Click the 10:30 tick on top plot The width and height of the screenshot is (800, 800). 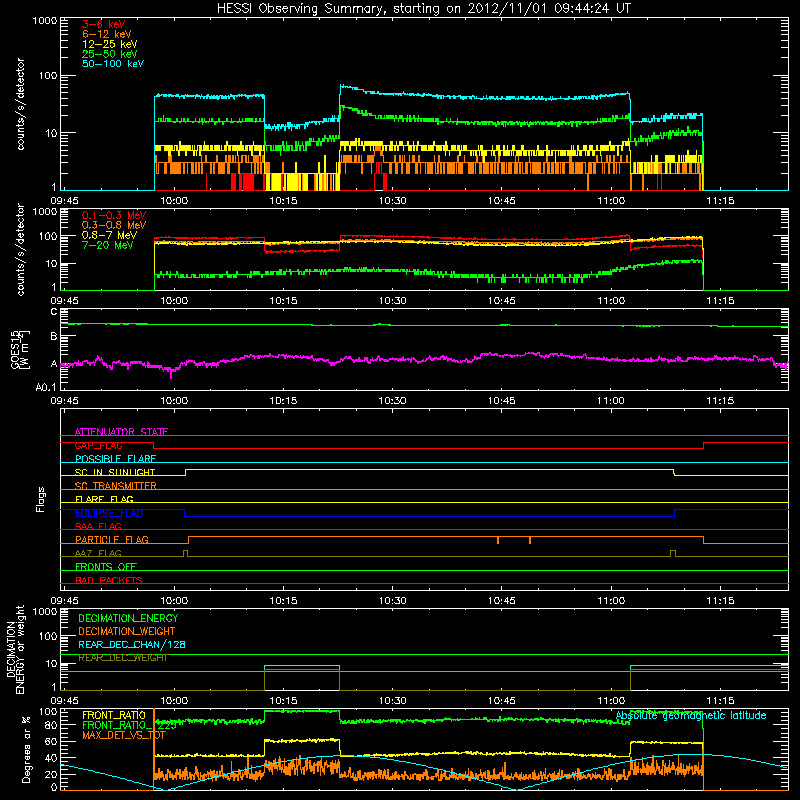[x=392, y=201]
